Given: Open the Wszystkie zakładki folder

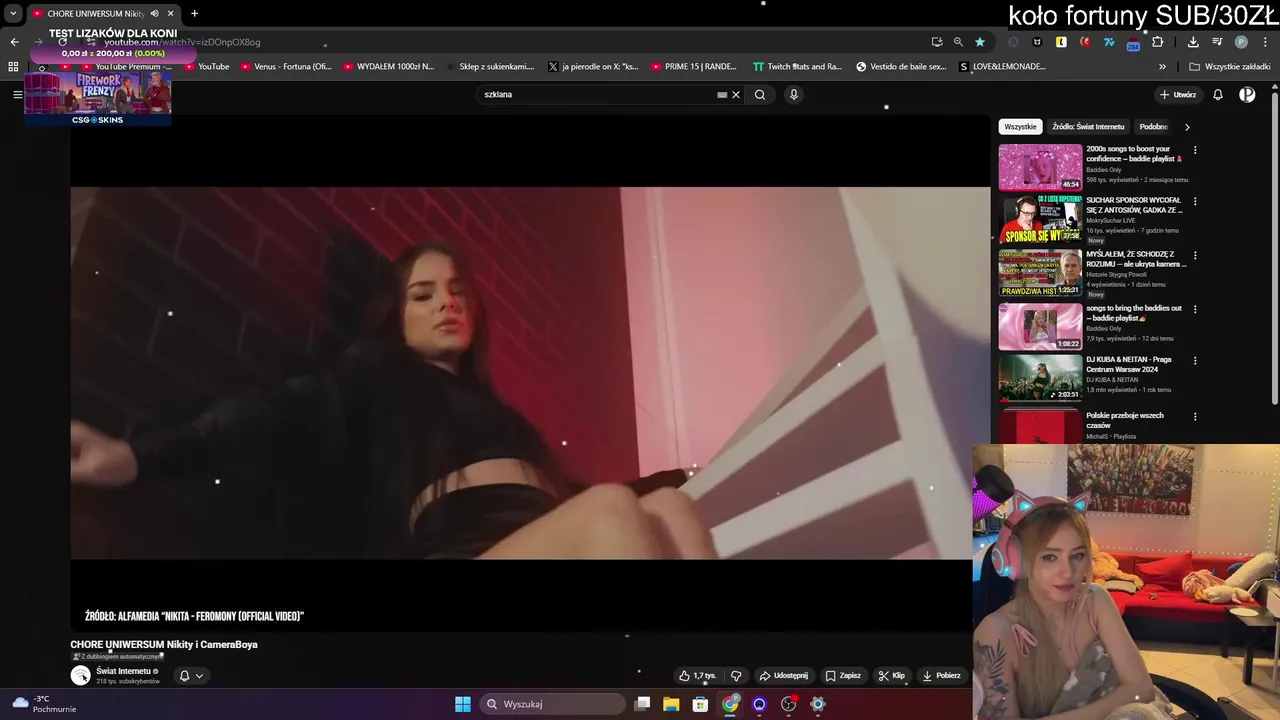Looking at the screenshot, I should click(x=1229, y=67).
